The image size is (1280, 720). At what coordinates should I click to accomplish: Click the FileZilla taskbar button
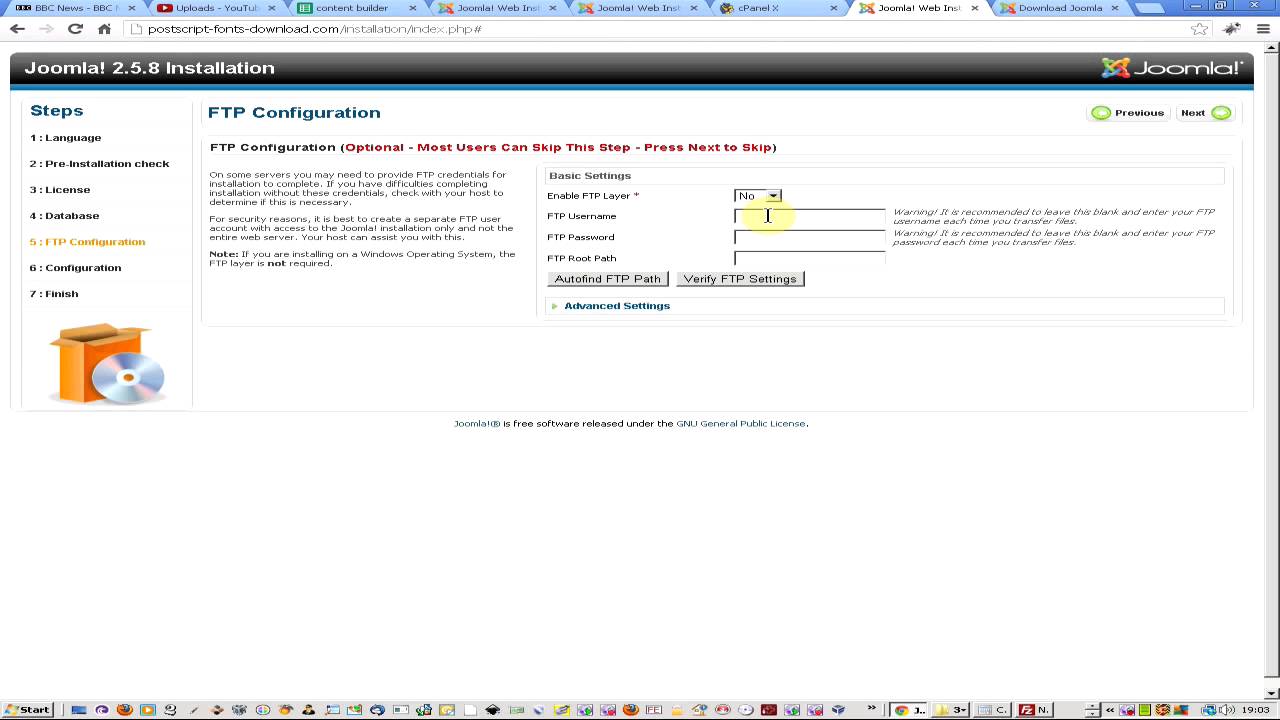point(1034,710)
